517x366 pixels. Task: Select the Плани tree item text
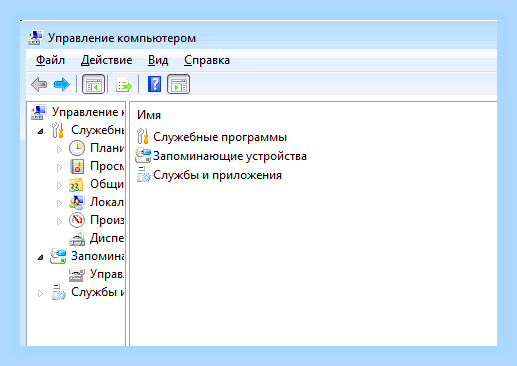[107, 148]
